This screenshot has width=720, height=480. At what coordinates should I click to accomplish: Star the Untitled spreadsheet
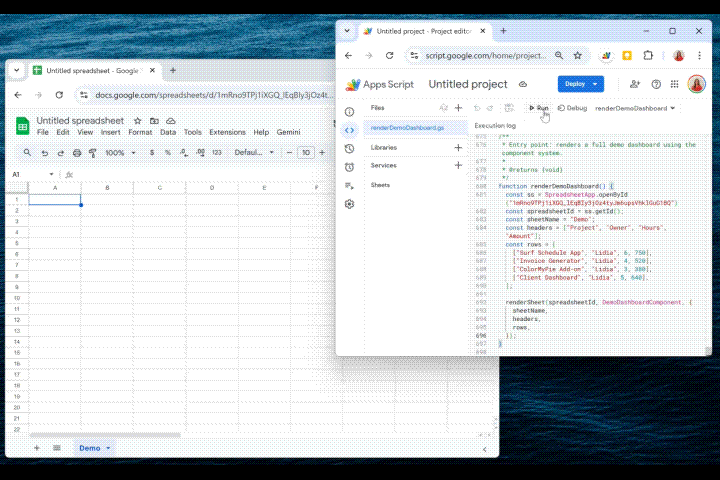138,121
